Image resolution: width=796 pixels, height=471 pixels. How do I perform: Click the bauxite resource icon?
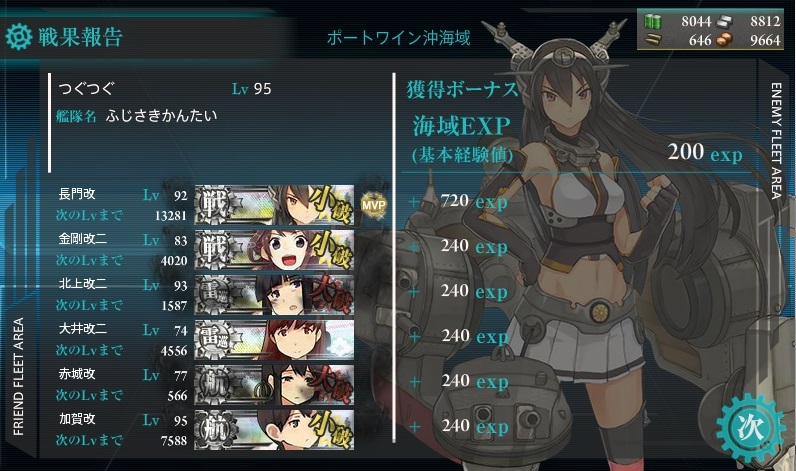724,40
